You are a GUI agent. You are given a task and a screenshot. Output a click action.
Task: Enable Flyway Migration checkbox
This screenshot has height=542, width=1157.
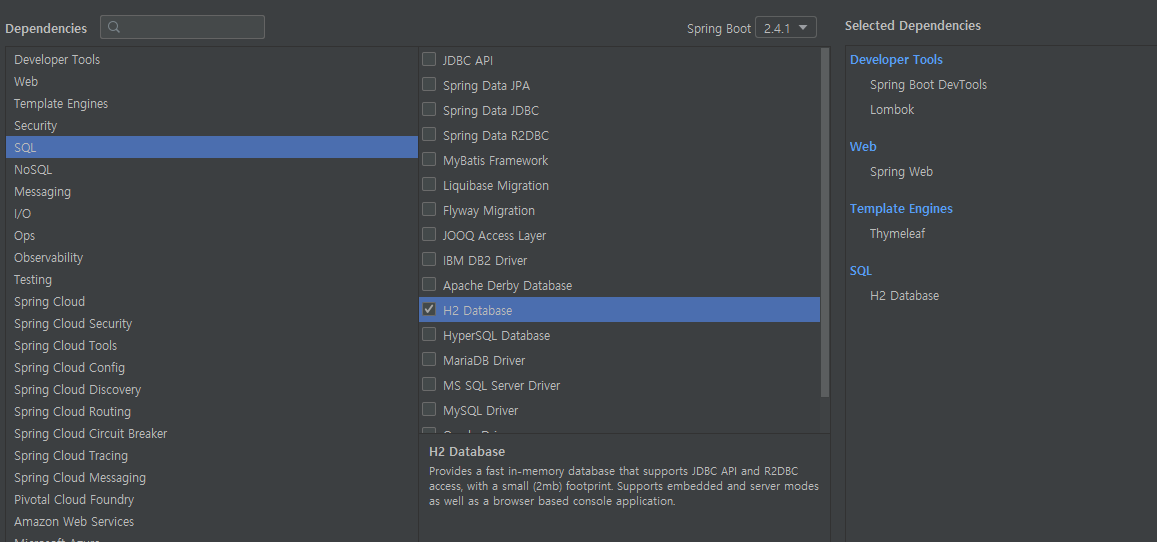point(429,209)
